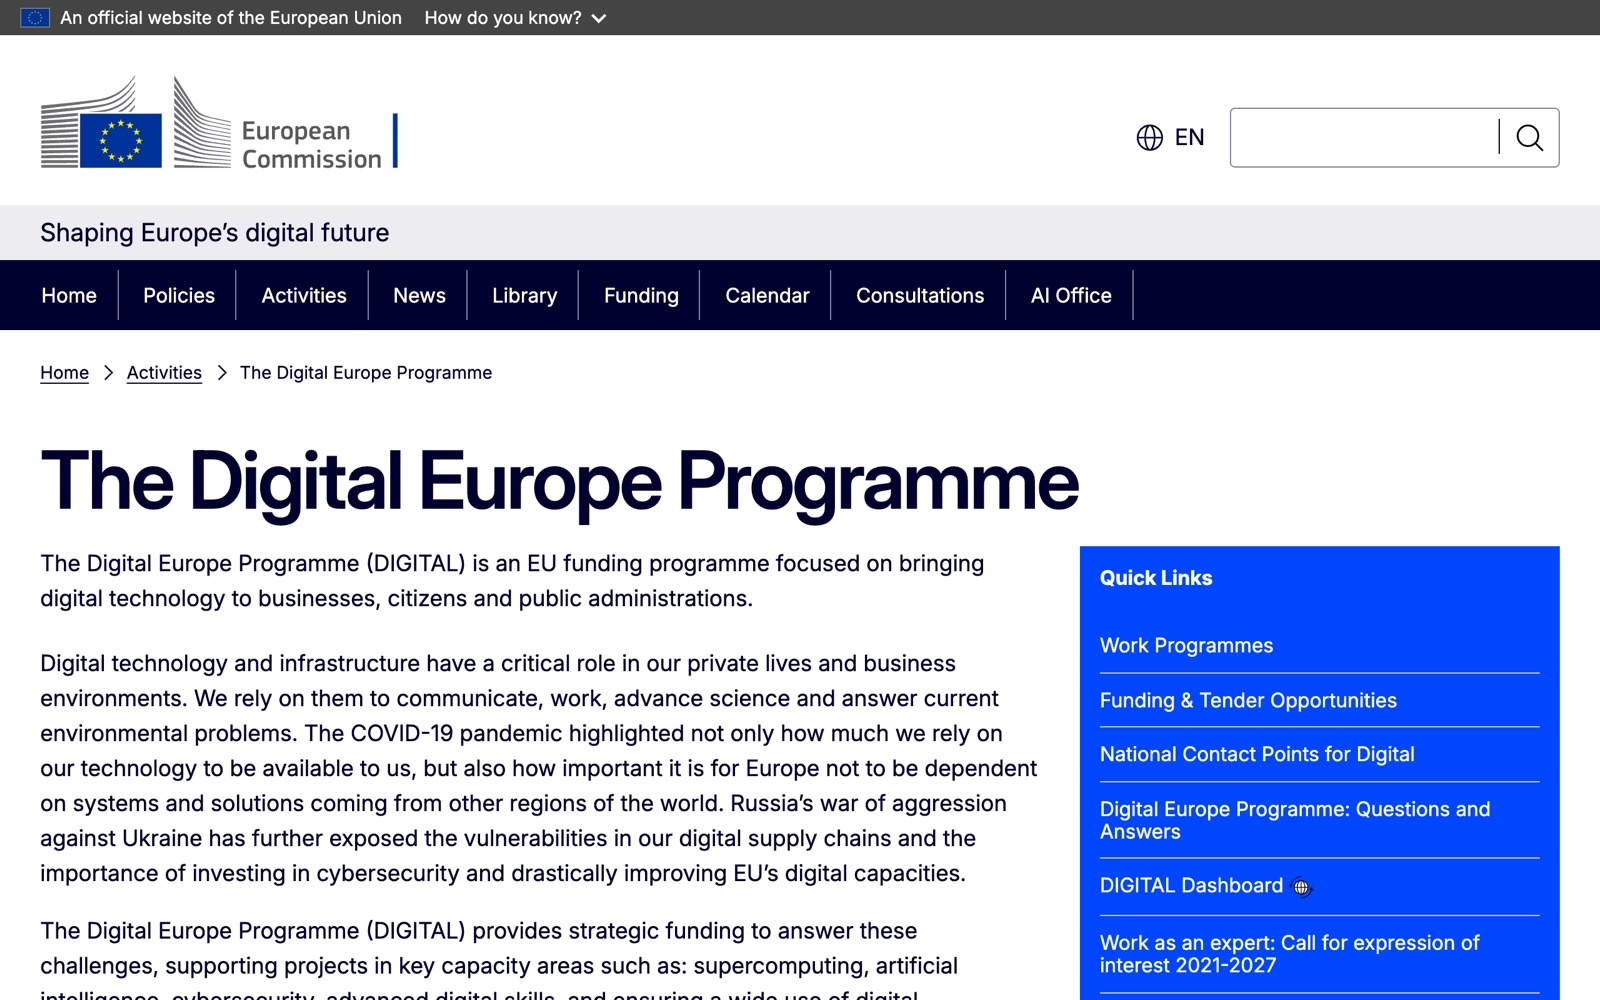Open the AI Office menu item
The width and height of the screenshot is (1600, 1000).
pos(1071,295)
